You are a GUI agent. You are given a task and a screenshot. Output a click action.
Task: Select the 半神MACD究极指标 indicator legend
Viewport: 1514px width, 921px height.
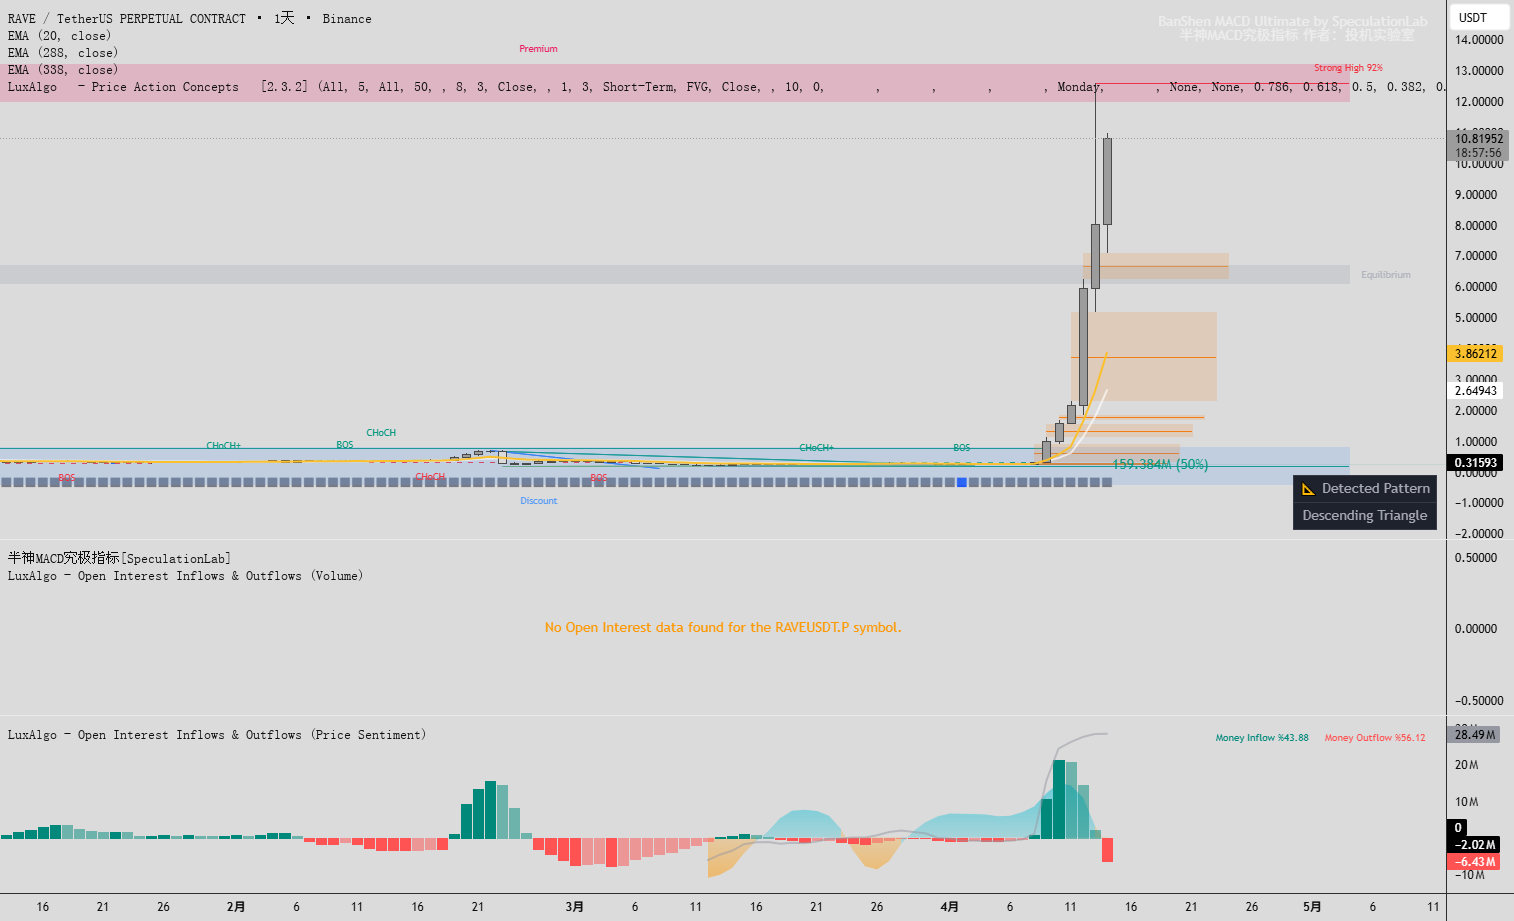[119, 558]
